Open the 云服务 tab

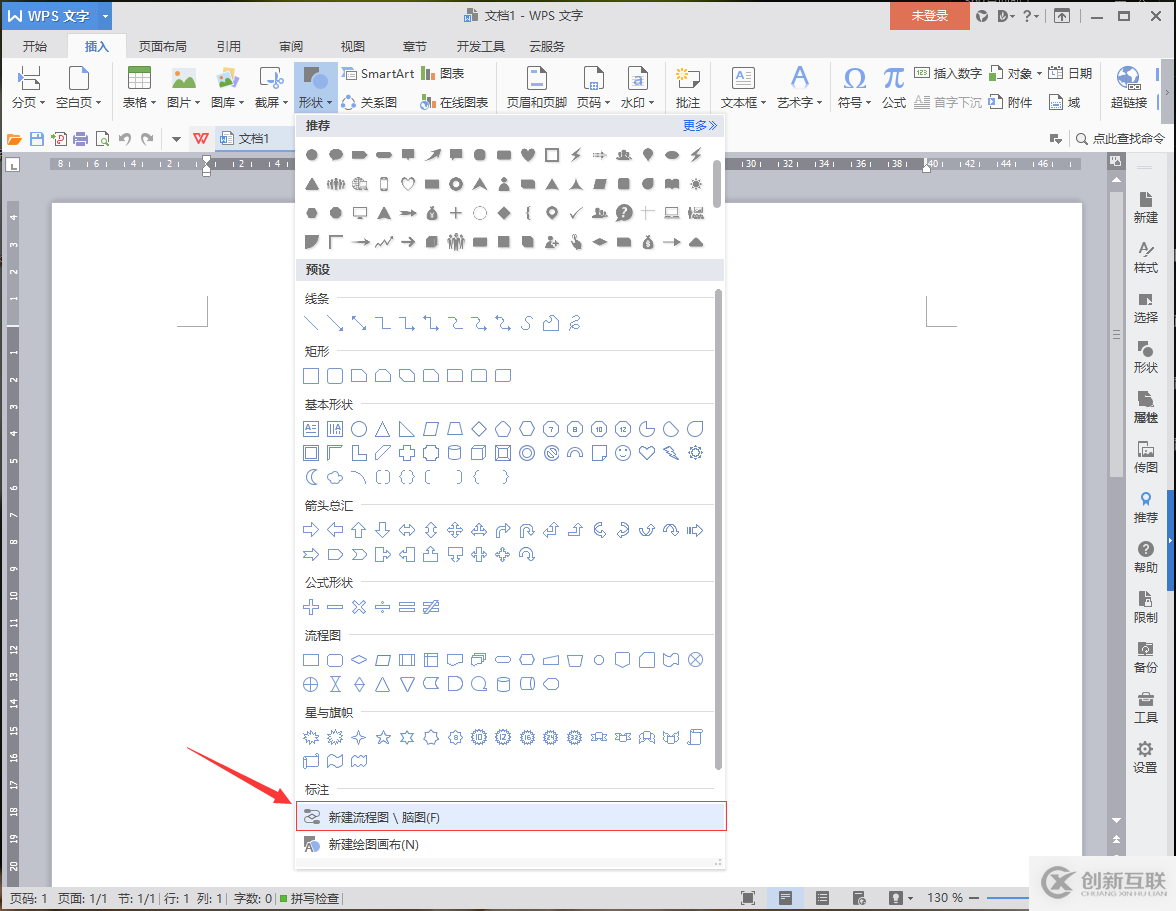click(547, 46)
